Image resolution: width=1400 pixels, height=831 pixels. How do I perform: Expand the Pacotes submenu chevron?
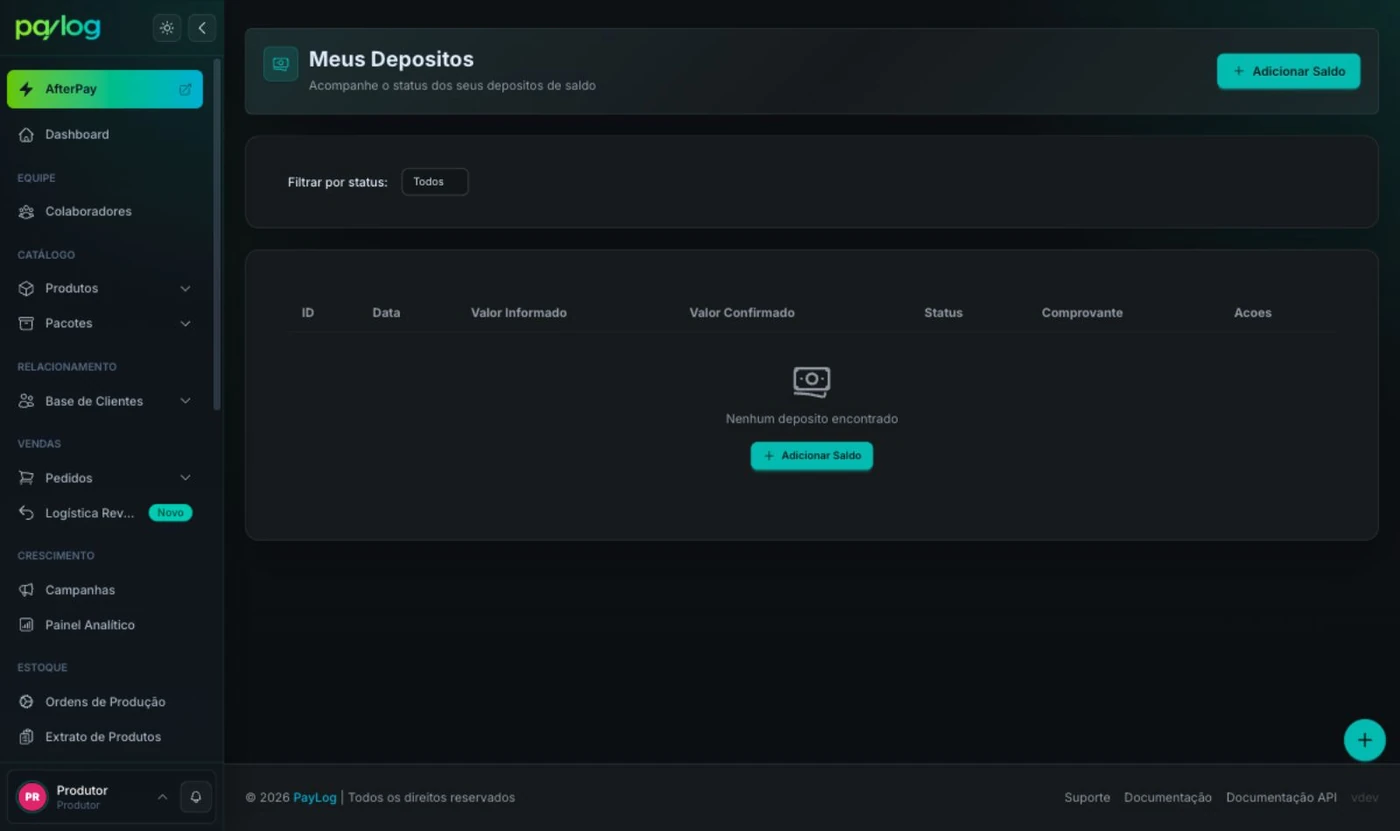(185, 323)
